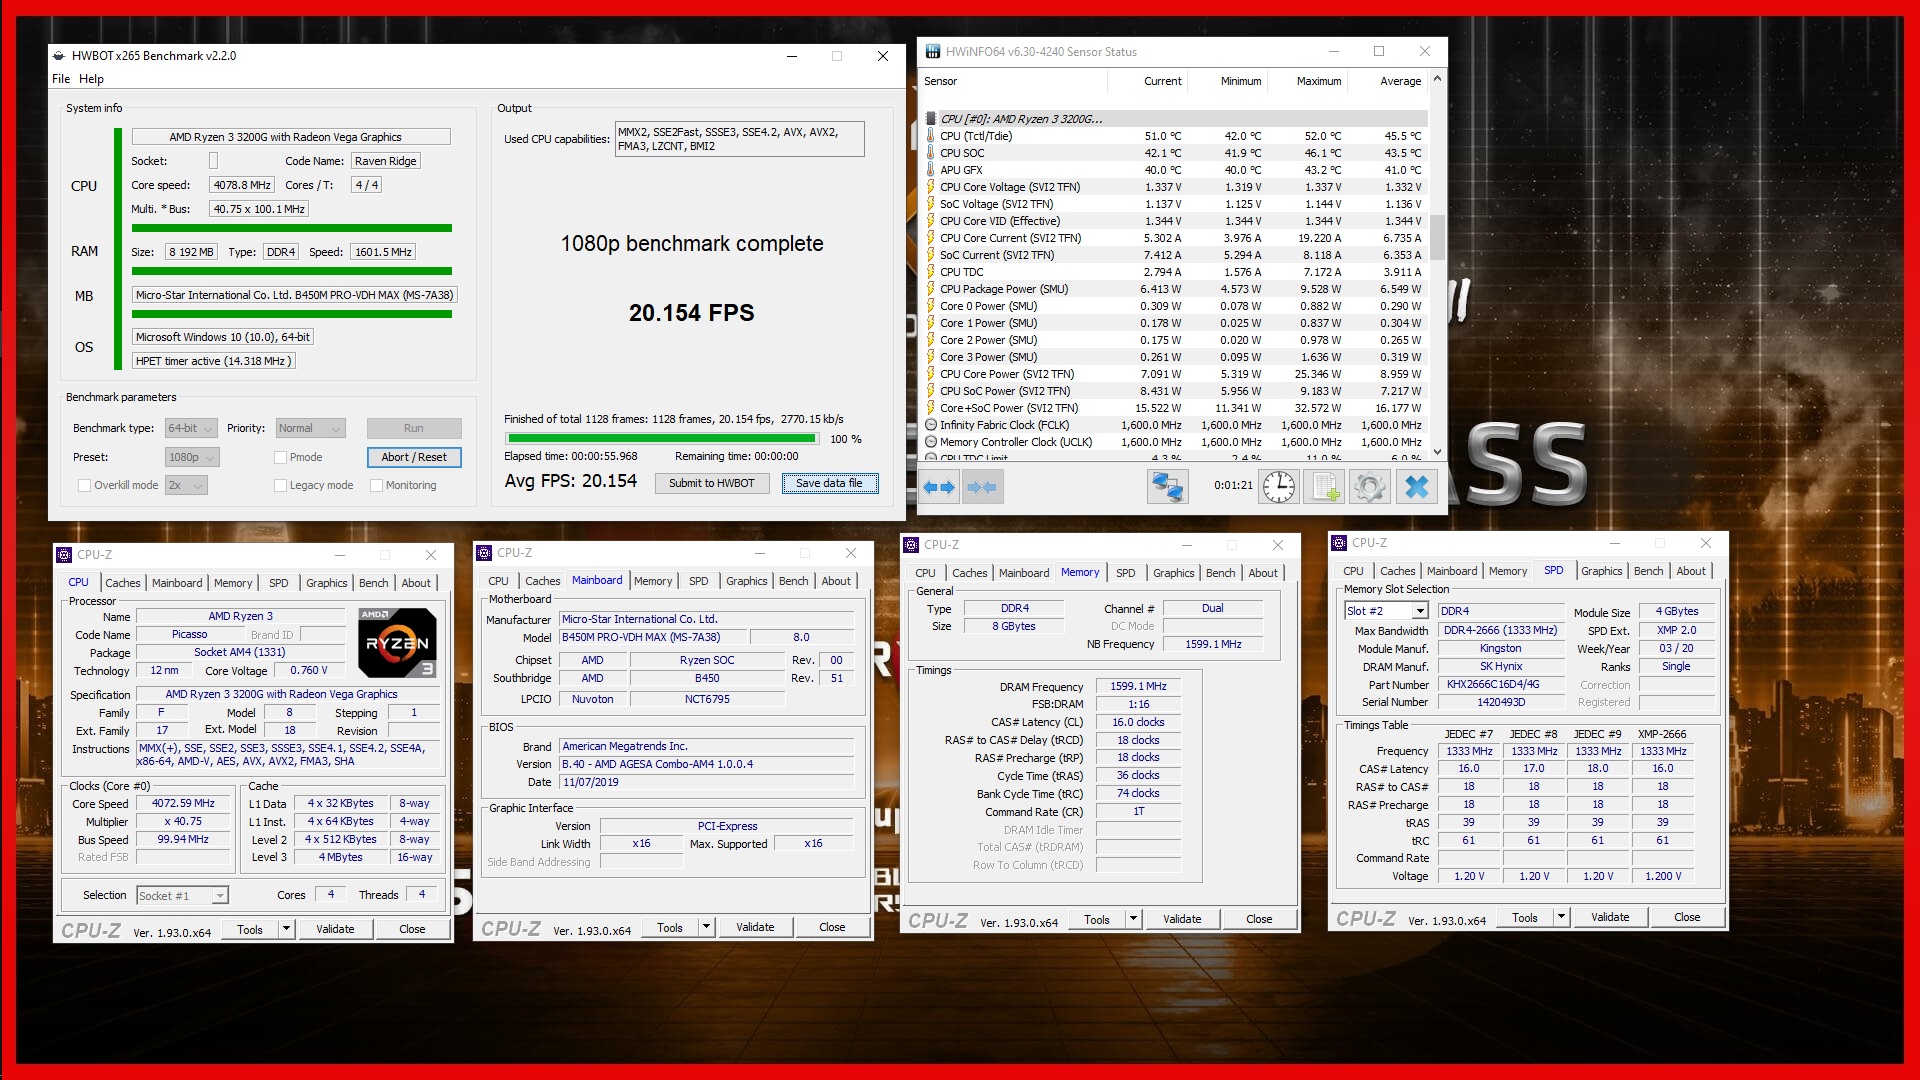Switch to the Graphics tab in the CPU-Z Memory window
This screenshot has height=1080, width=1920.
(1174, 573)
